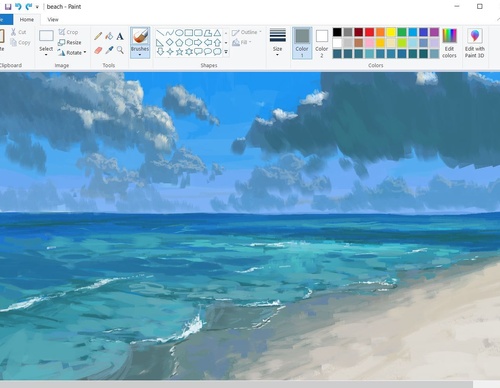Pick the purple color swatch
Screen dimensions: 500x388
pos(434,32)
